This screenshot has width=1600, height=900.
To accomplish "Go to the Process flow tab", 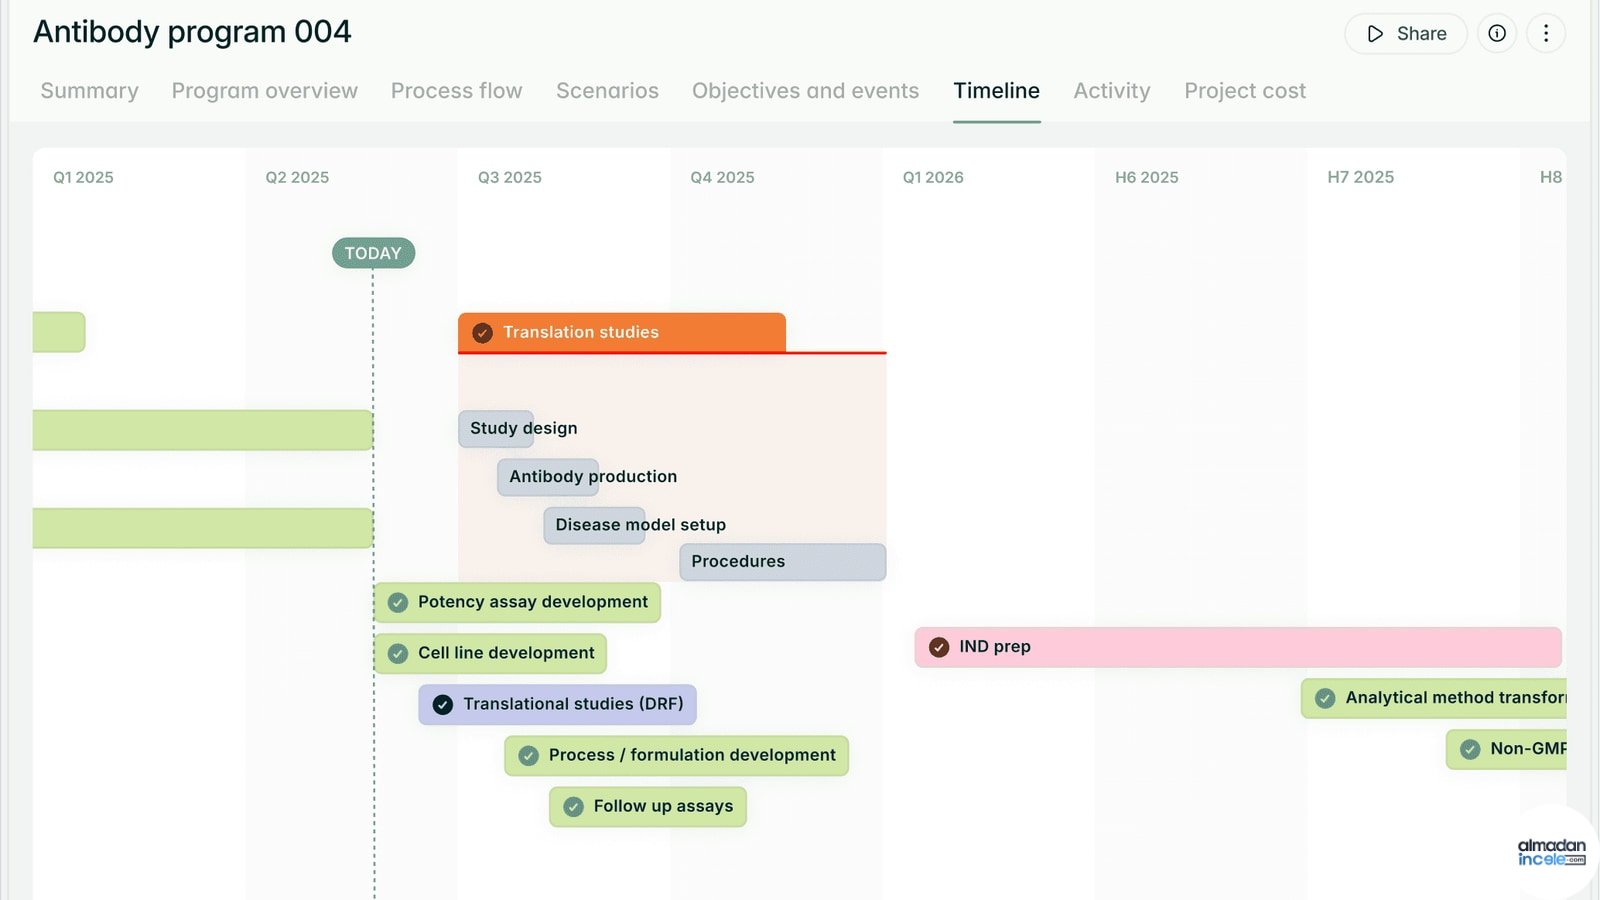I will point(457,91).
